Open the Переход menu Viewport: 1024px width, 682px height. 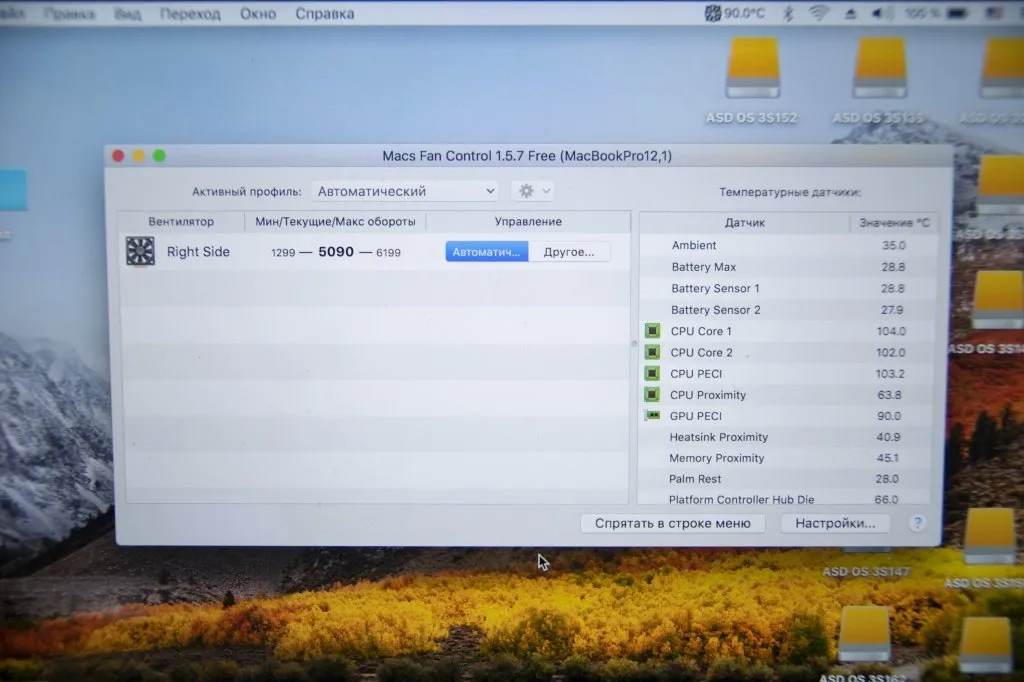point(190,14)
